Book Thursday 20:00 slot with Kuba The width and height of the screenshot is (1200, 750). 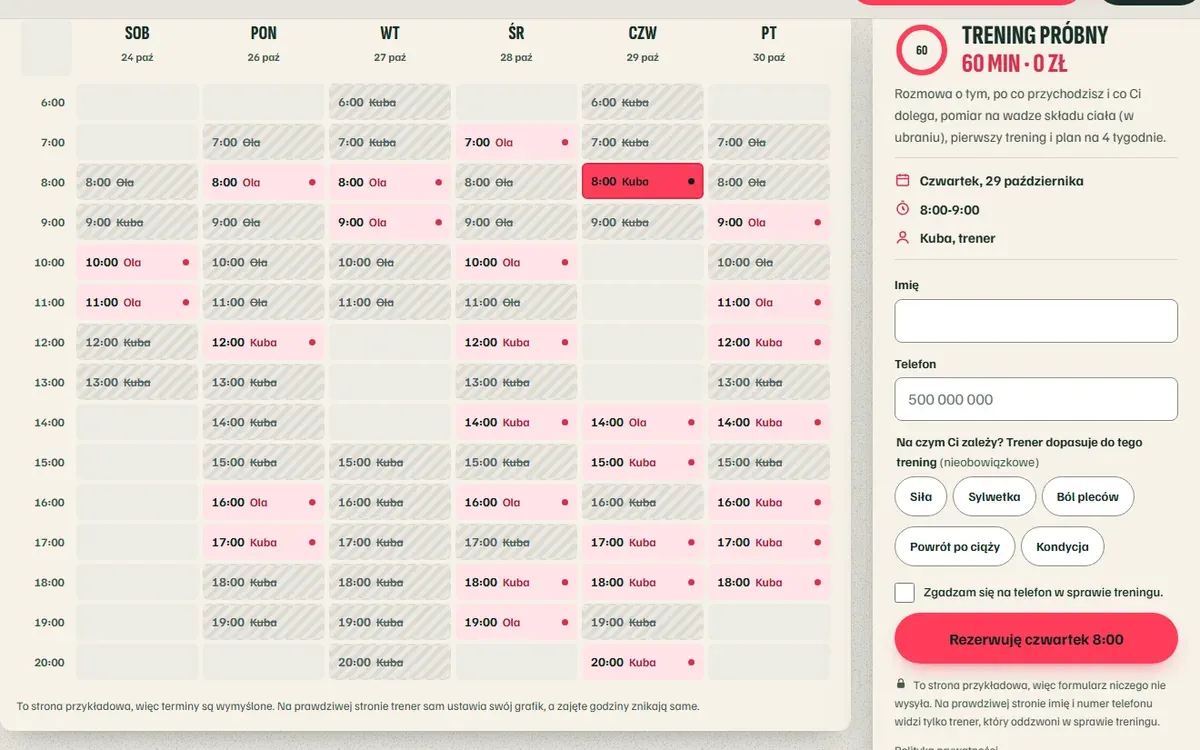(x=643, y=662)
